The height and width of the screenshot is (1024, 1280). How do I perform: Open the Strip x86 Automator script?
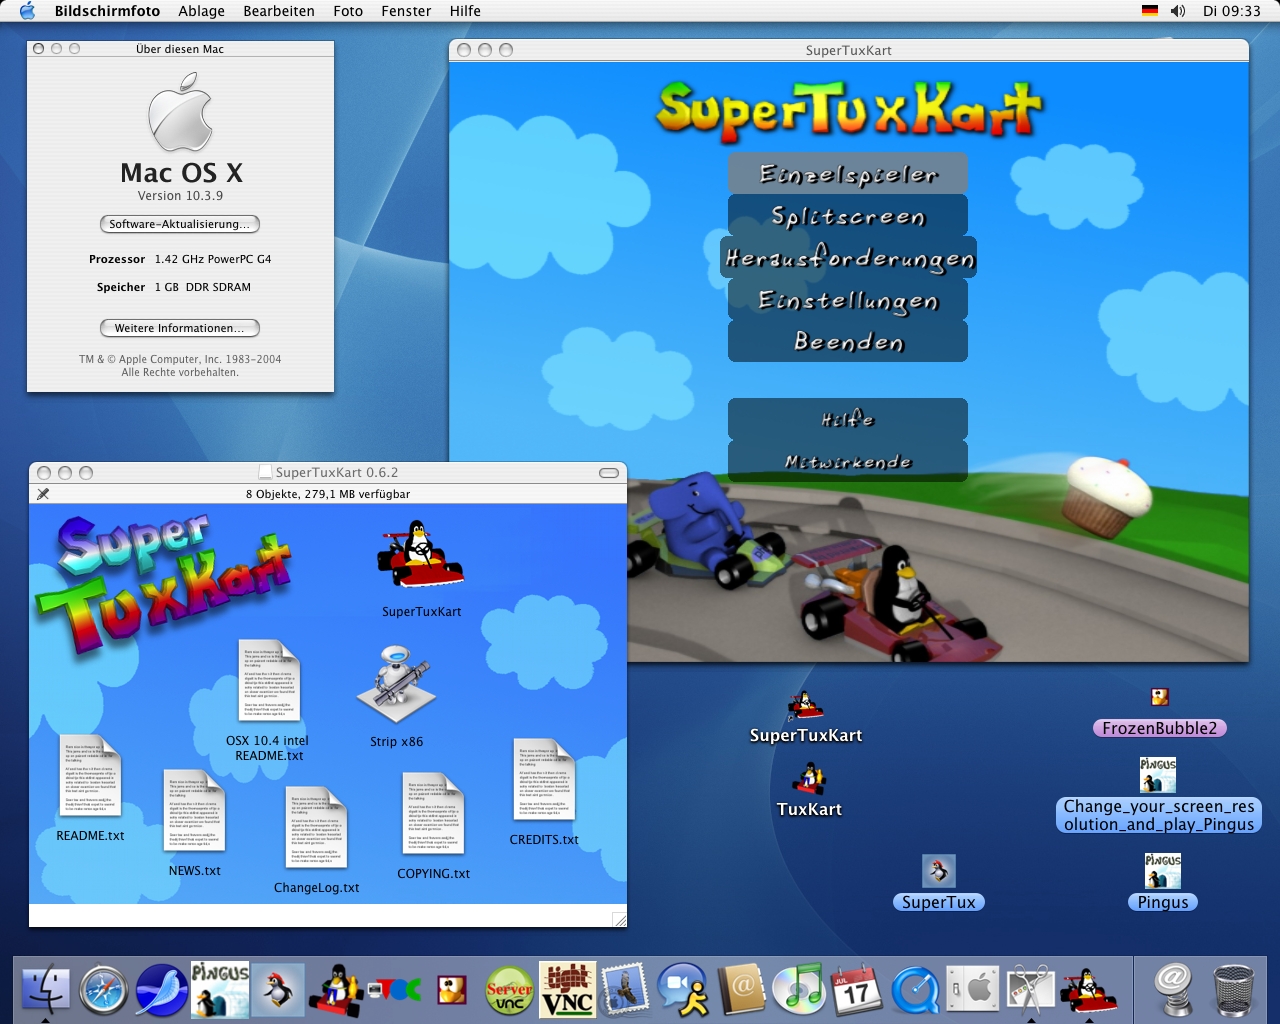coord(397,685)
